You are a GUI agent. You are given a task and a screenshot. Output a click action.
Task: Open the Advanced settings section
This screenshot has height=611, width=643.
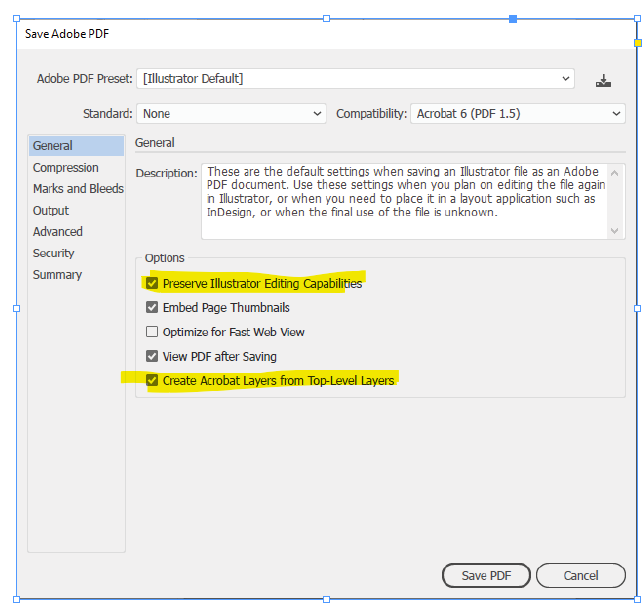pos(58,232)
